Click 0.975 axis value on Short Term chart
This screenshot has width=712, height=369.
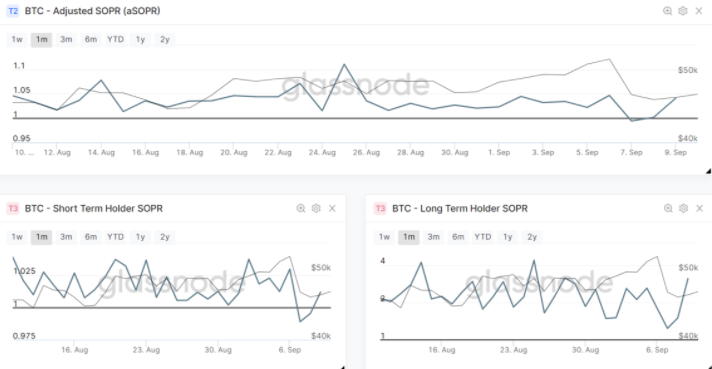(x=24, y=336)
